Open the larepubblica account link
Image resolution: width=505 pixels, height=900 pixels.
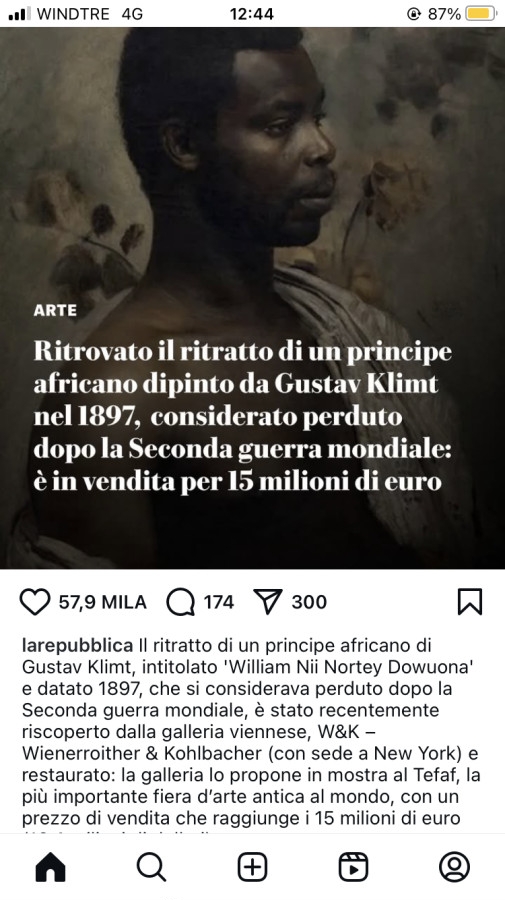pyautogui.click(x=77, y=646)
